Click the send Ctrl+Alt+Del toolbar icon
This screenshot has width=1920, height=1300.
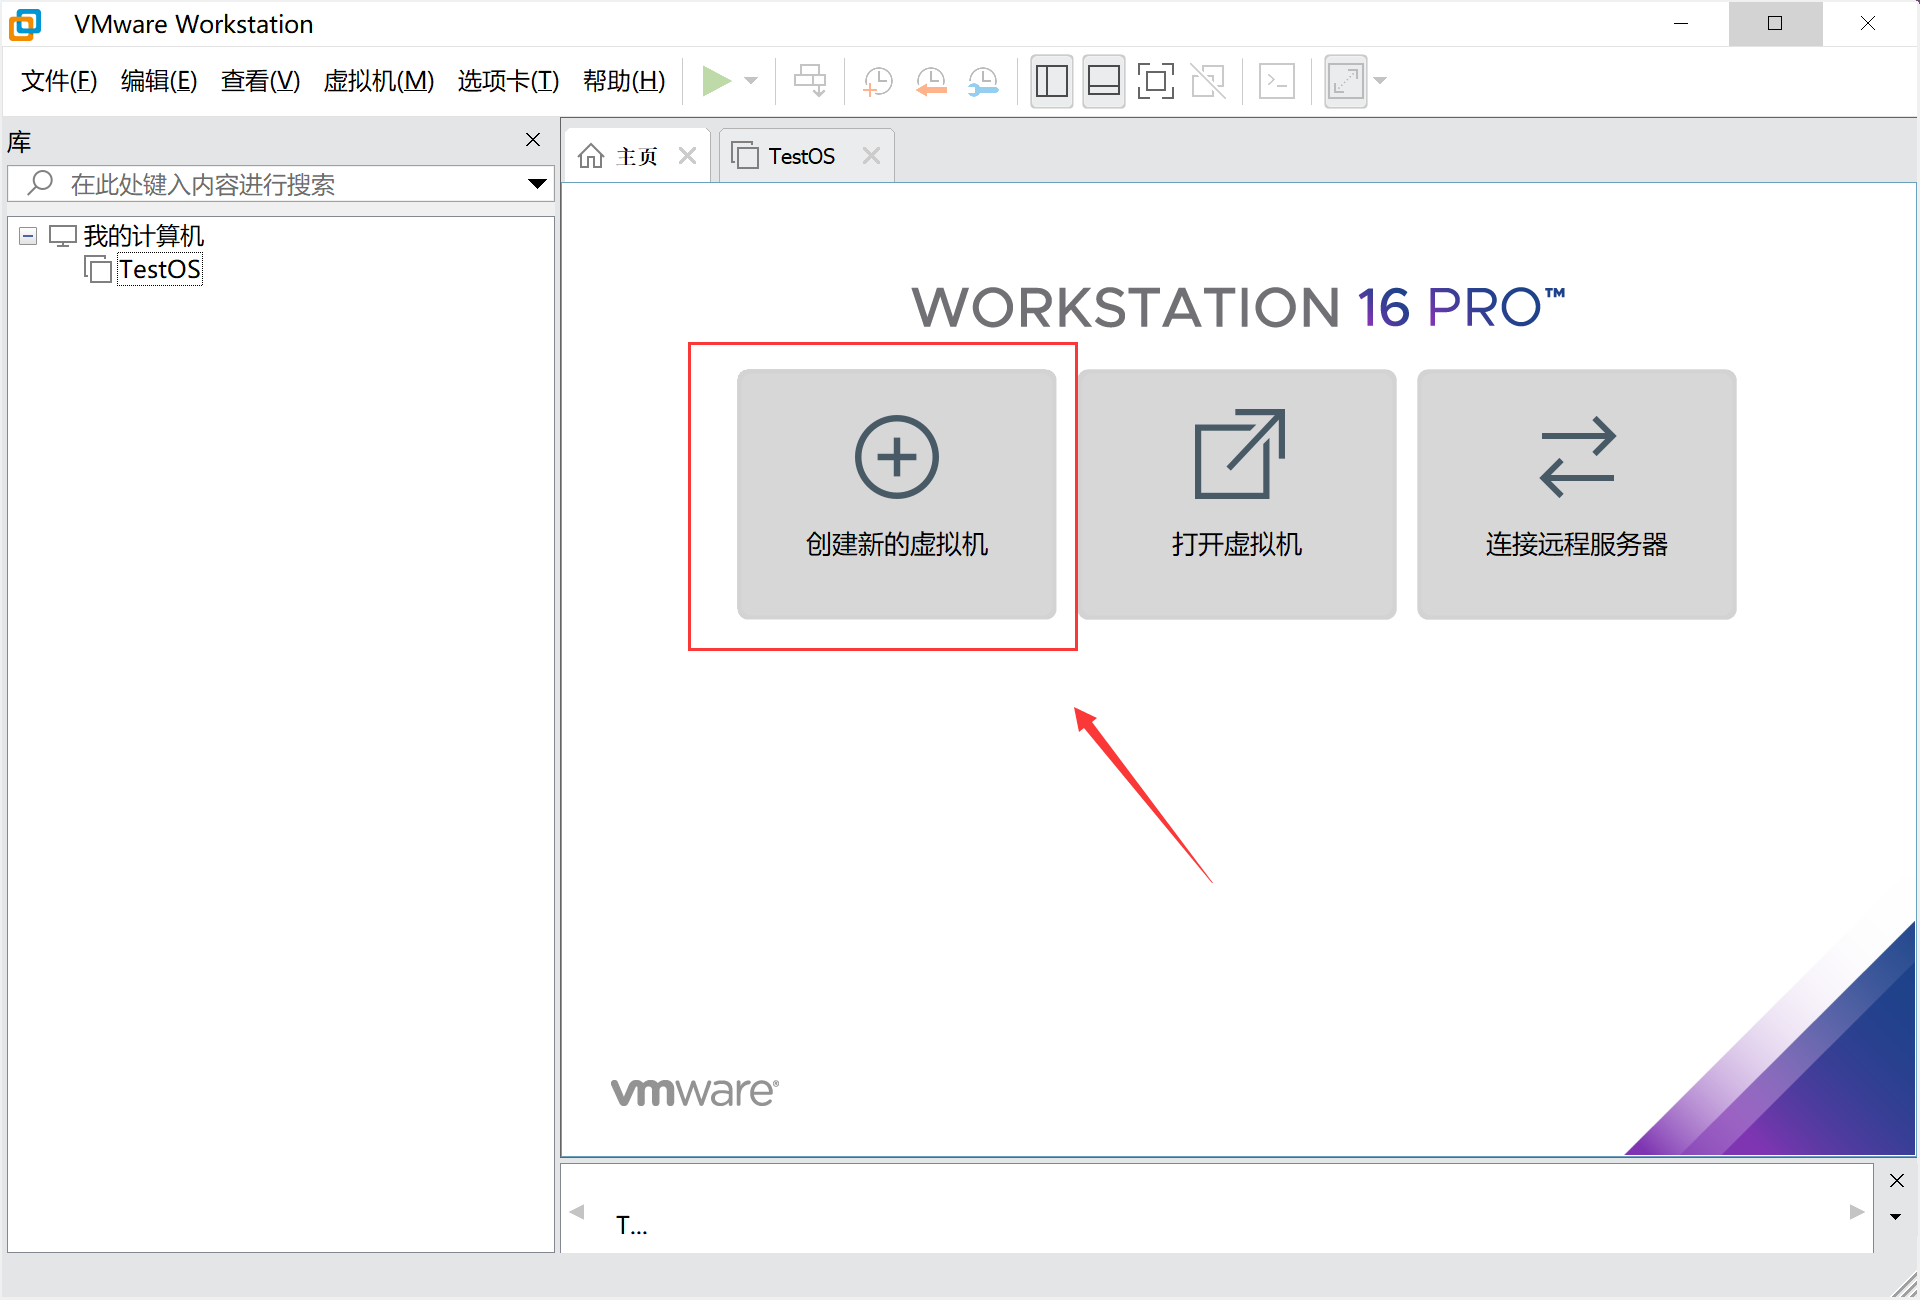click(810, 81)
